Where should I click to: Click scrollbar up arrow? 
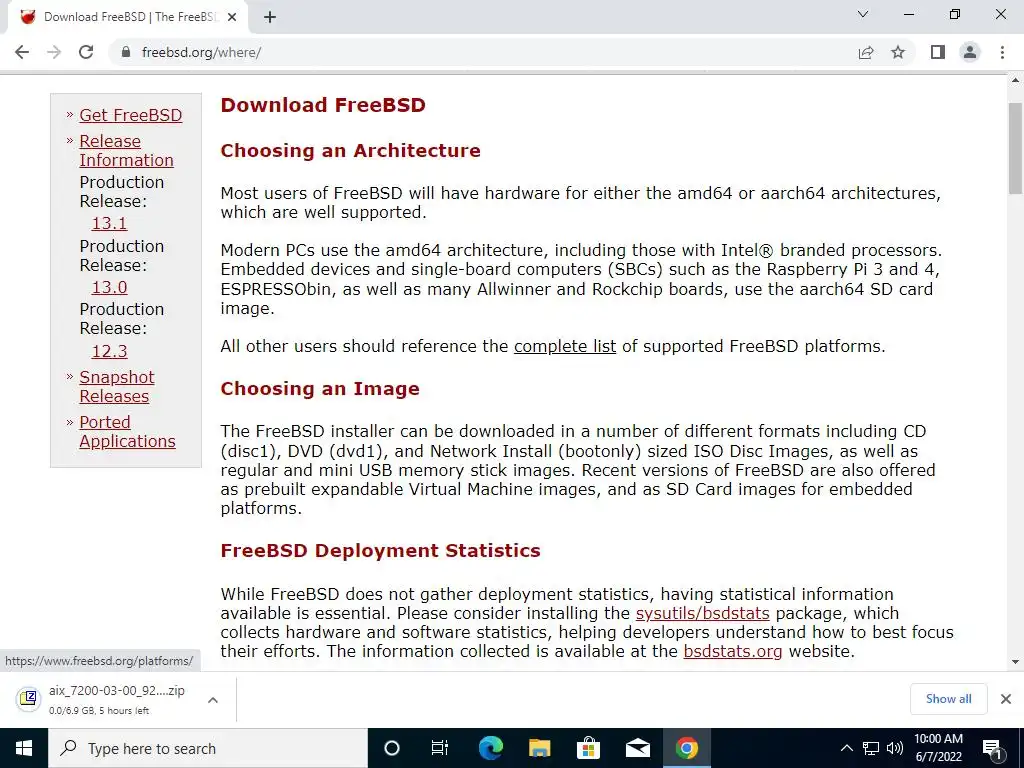click(1016, 81)
